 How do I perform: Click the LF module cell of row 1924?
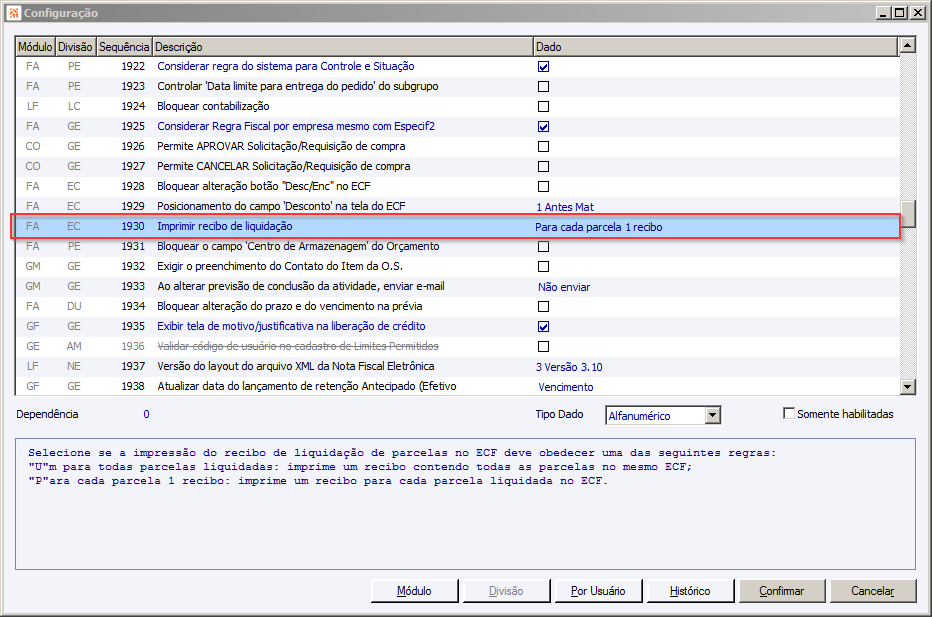point(33,106)
